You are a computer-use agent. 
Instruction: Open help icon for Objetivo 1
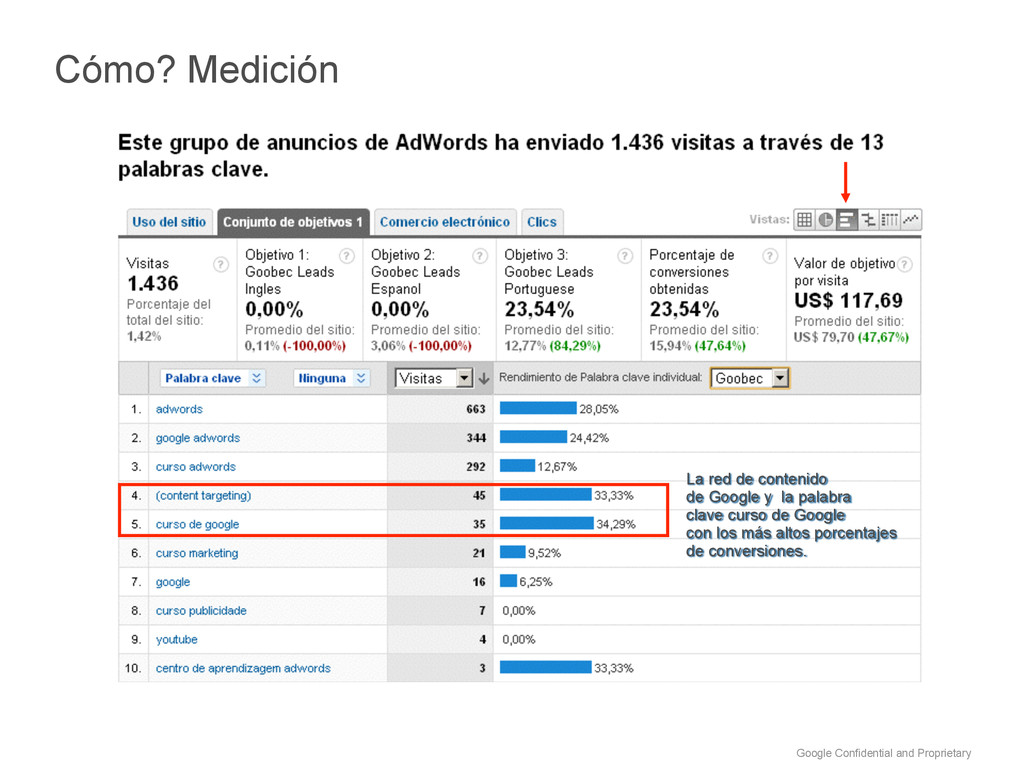[x=347, y=256]
